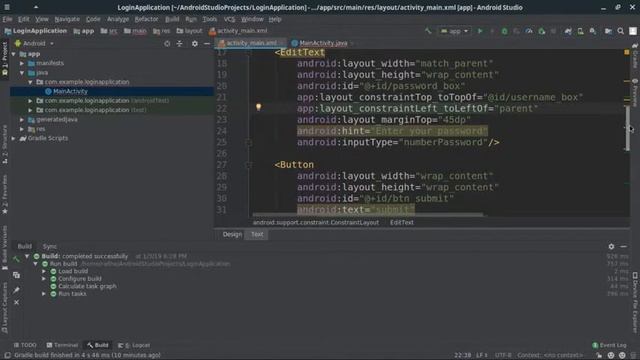Open the File menu
This screenshot has width=640, height=360.
pos(7,19)
